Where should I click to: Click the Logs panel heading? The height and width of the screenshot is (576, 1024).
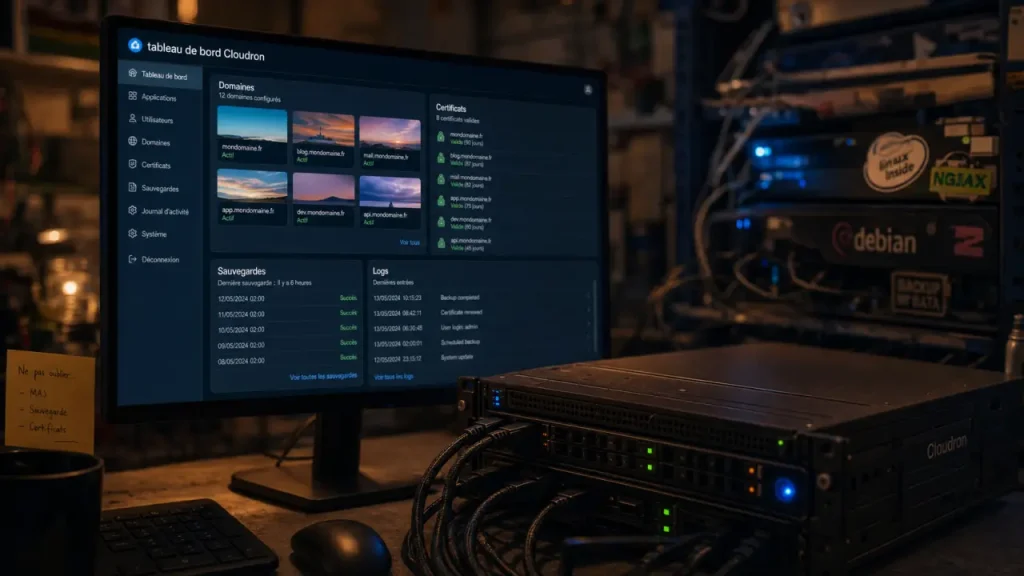pos(380,271)
